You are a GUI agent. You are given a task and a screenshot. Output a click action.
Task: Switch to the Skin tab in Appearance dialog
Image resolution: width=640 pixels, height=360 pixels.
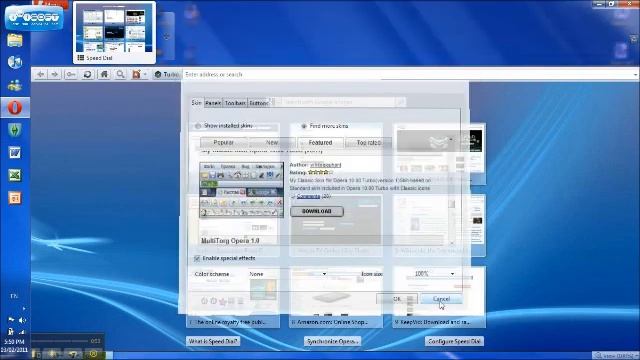point(196,103)
